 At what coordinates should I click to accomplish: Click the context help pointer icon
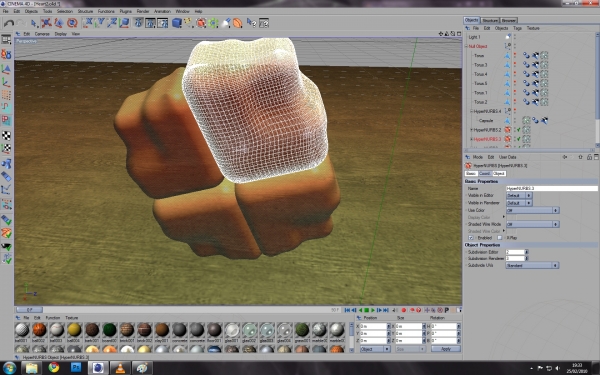251,23
